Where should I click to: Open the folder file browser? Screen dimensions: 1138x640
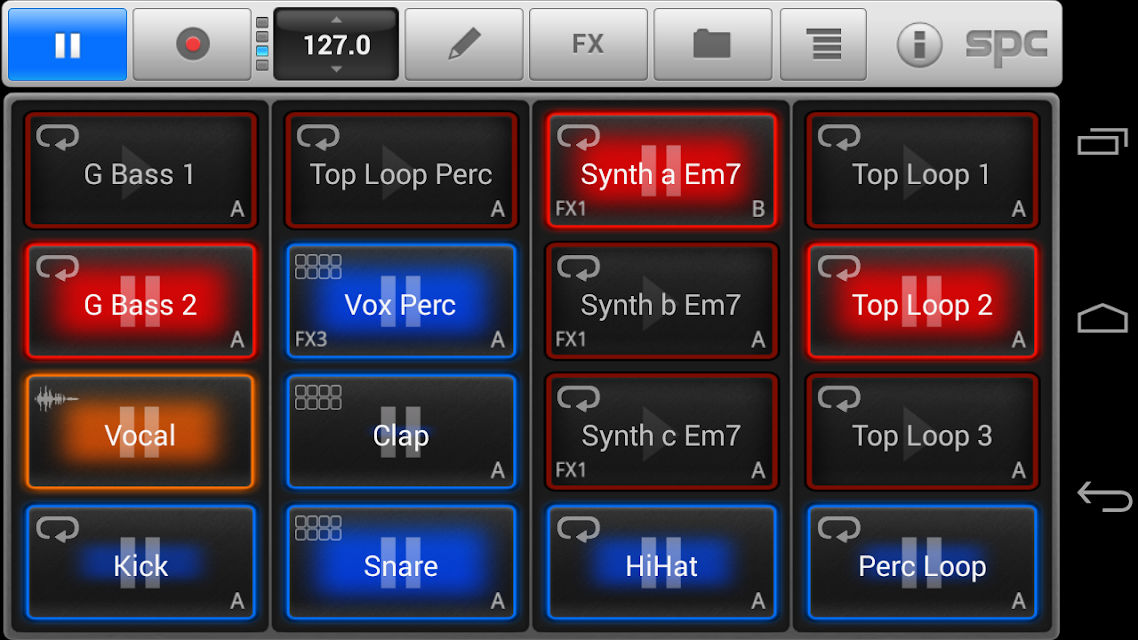coord(712,44)
